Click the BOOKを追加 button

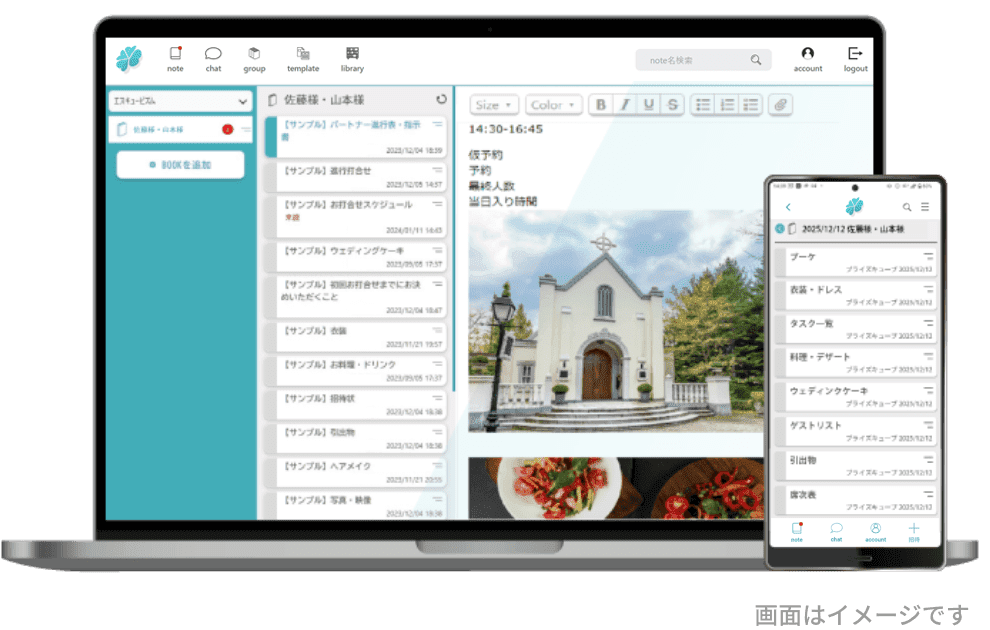(x=180, y=165)
